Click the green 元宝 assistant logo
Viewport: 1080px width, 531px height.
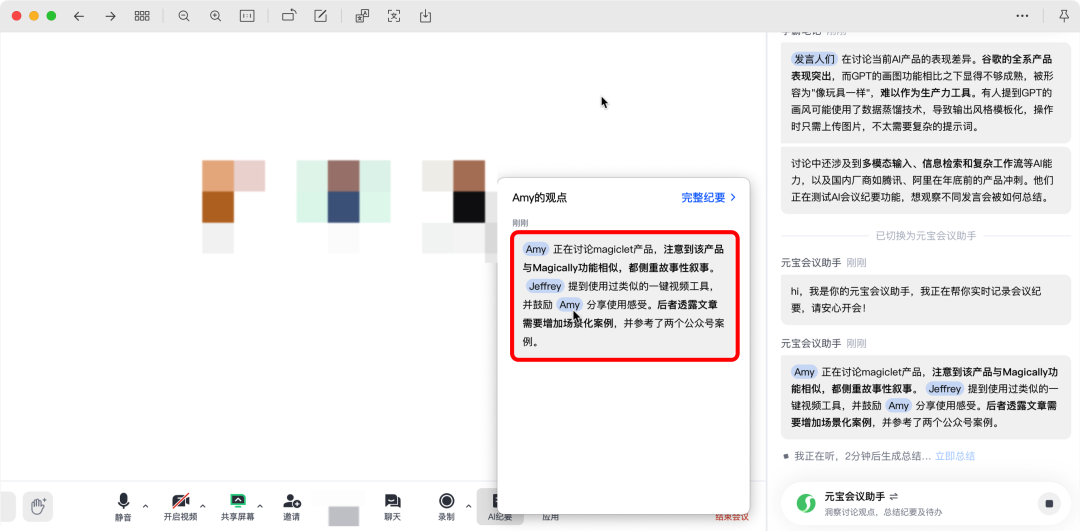click(805, 503)
